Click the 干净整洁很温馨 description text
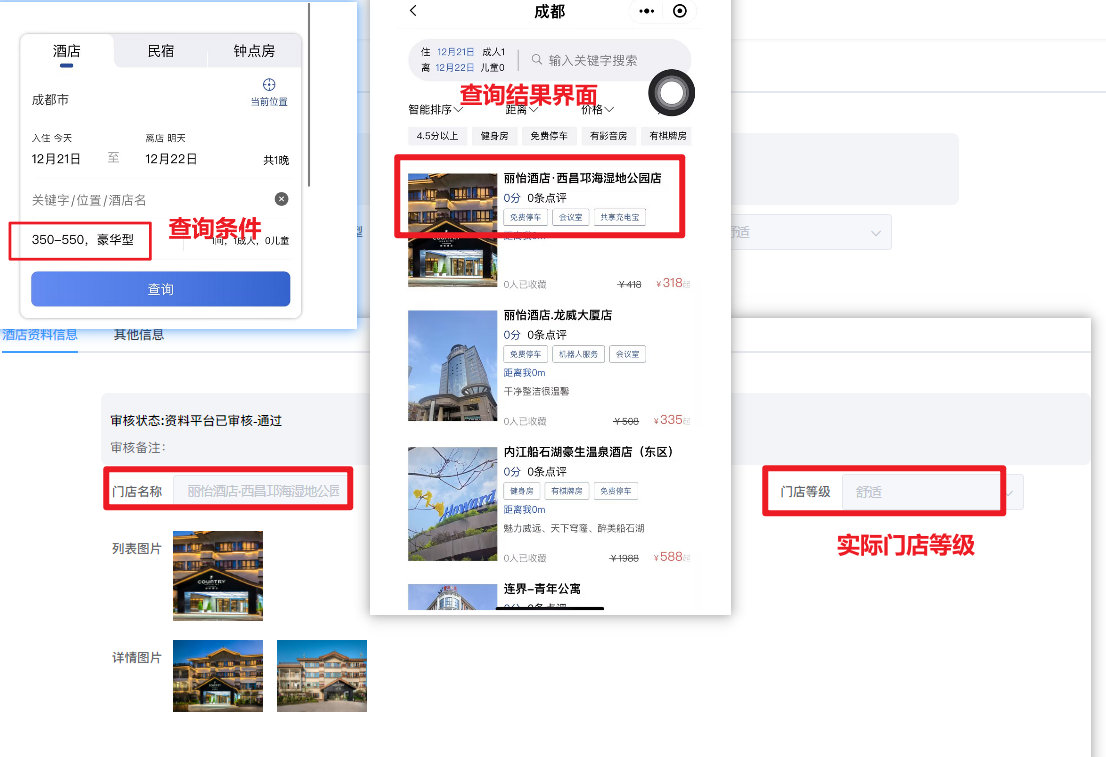Viewport: 1106px width, 757px height. point(536,392)
